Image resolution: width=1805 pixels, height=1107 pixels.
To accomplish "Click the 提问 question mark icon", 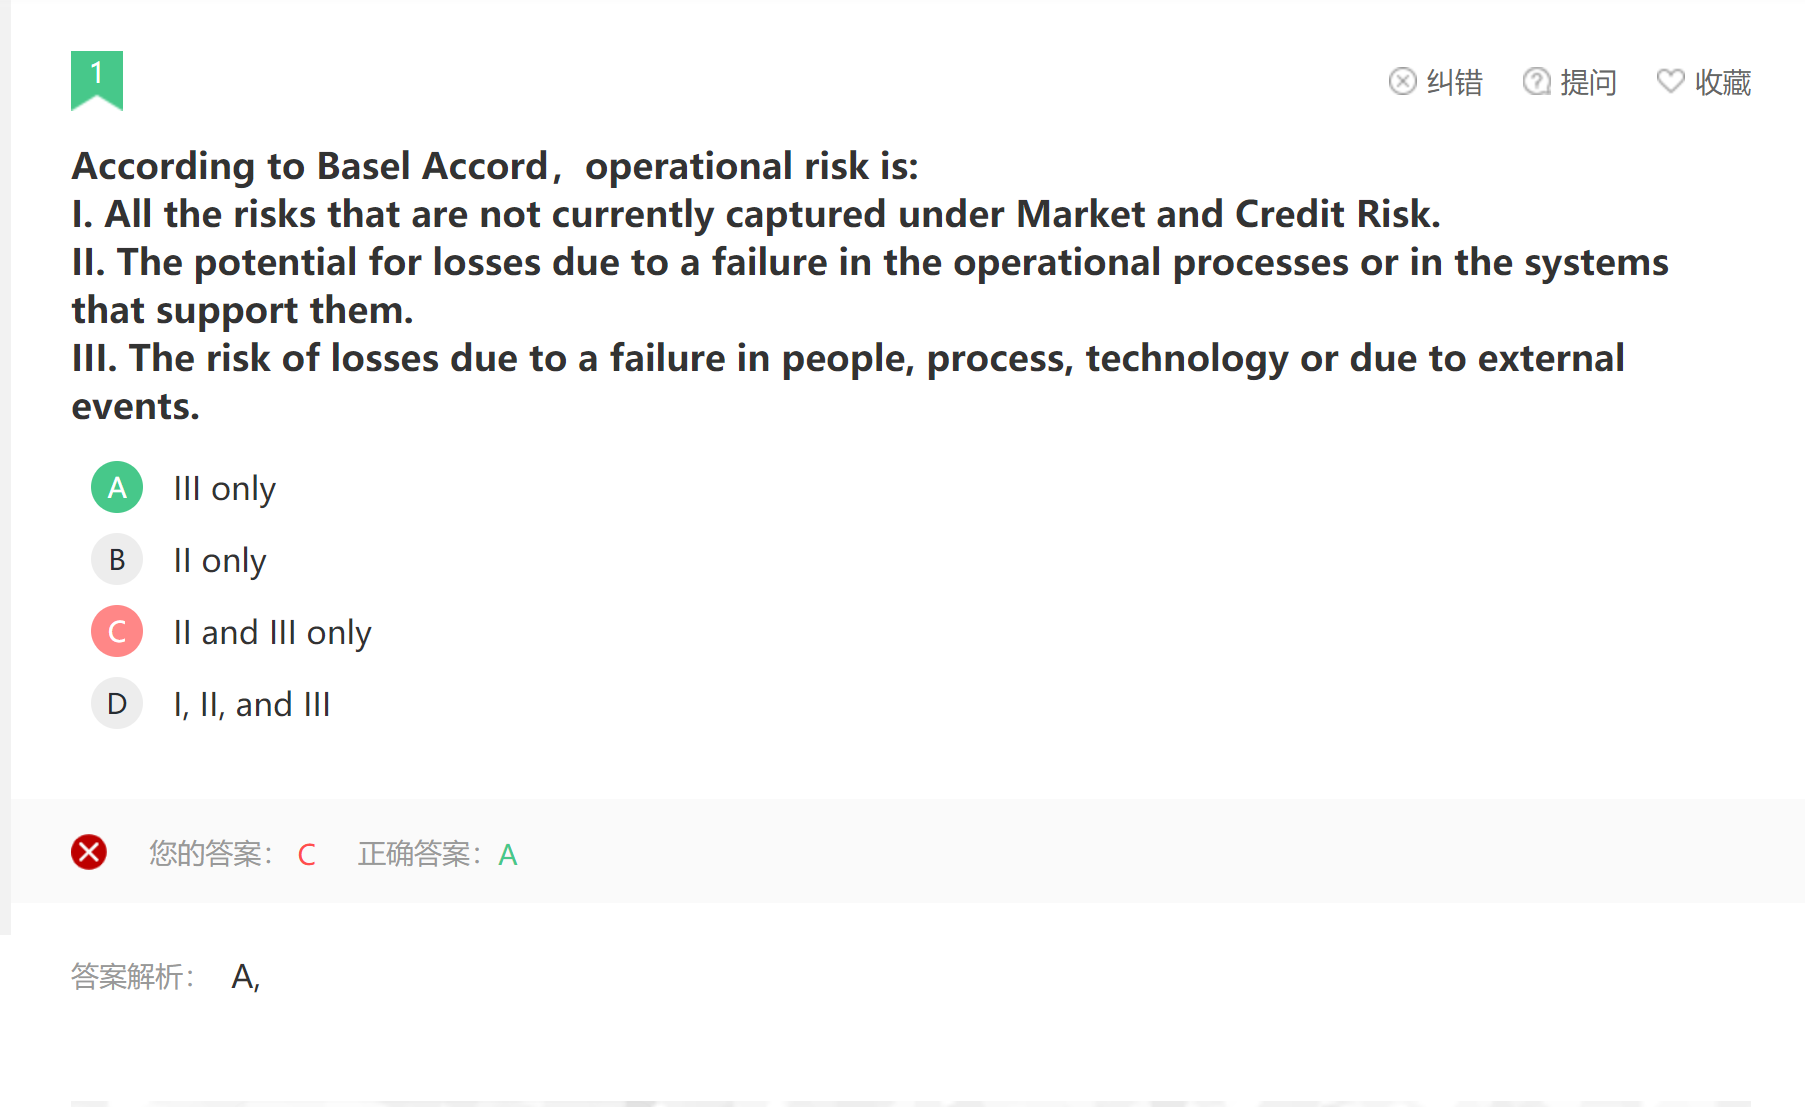I will [1537, 81].
